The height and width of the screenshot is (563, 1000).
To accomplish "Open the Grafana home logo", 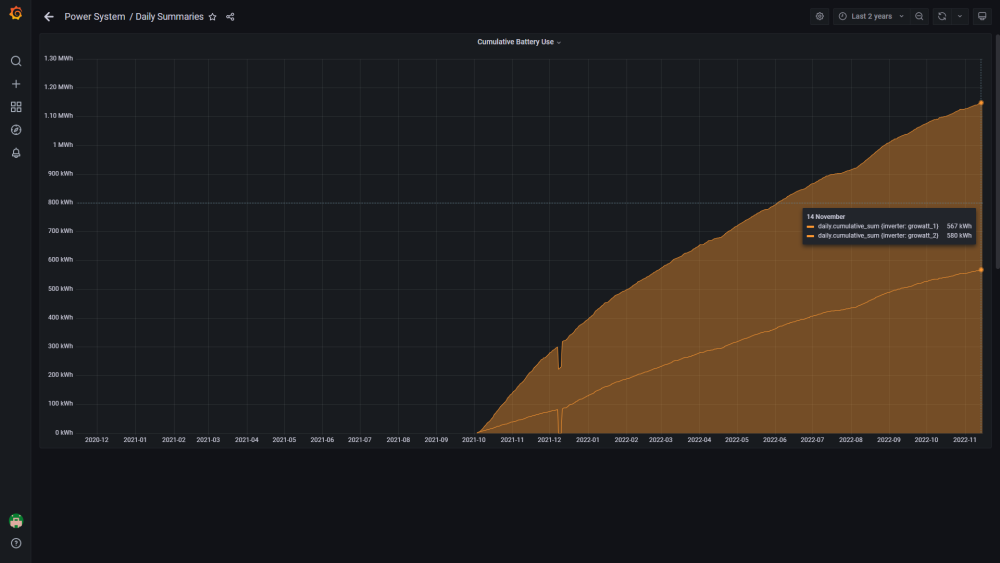I will 16,13.
